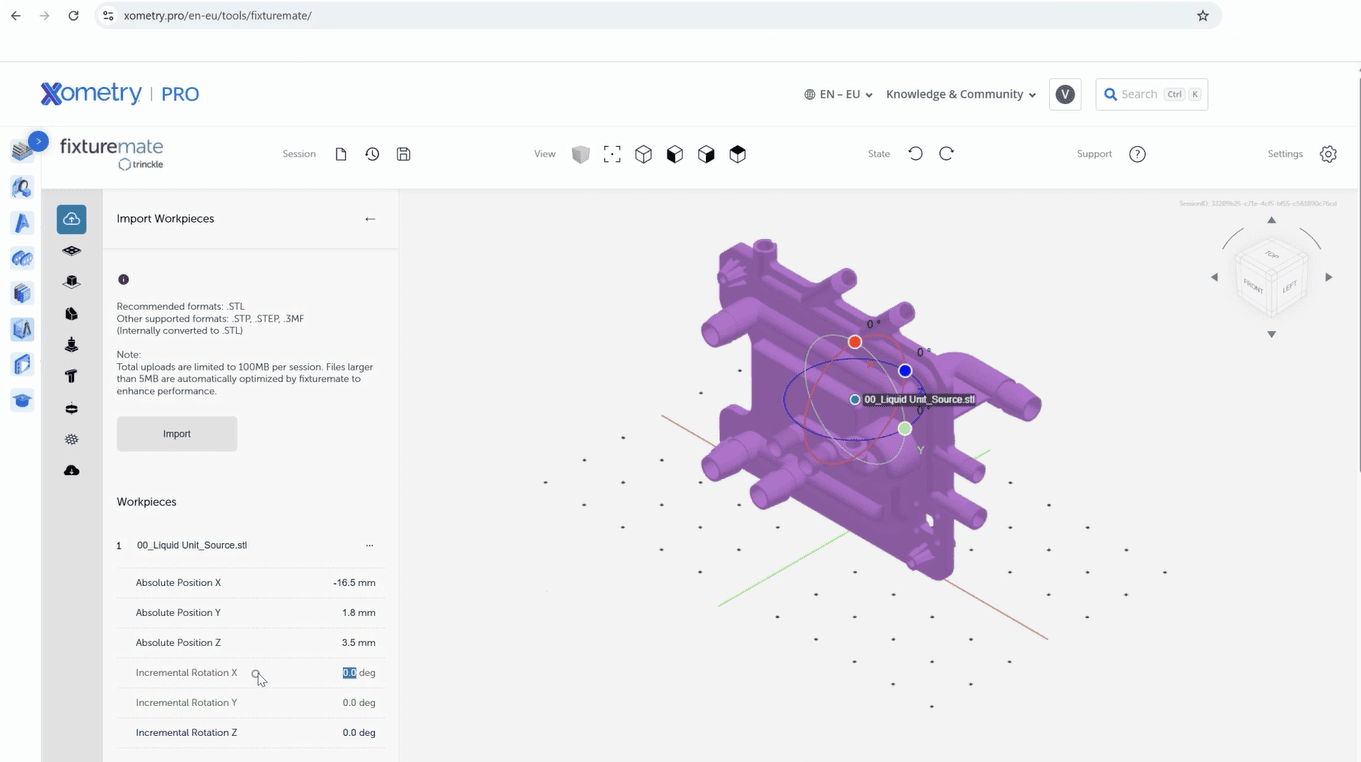Open the options menu for 00_Liquid Unit_Source.stl
The height and width of the screenshot is (762, 1361).
pos(370,546)
